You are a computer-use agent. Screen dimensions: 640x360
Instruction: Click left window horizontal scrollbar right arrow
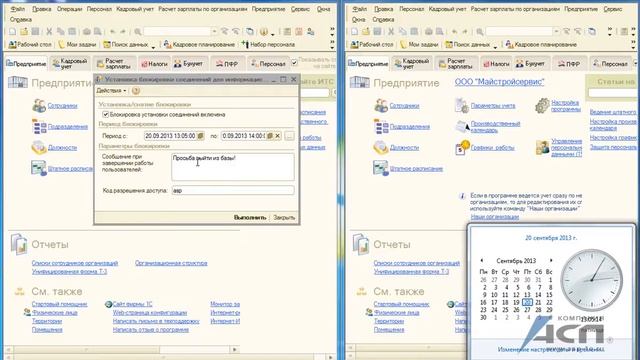click(x=234, y=349)
